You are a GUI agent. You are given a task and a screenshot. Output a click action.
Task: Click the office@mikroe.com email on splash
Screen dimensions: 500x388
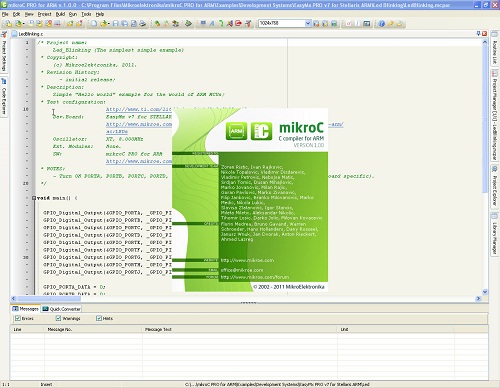pyautogui.click(x=242, y=270)
